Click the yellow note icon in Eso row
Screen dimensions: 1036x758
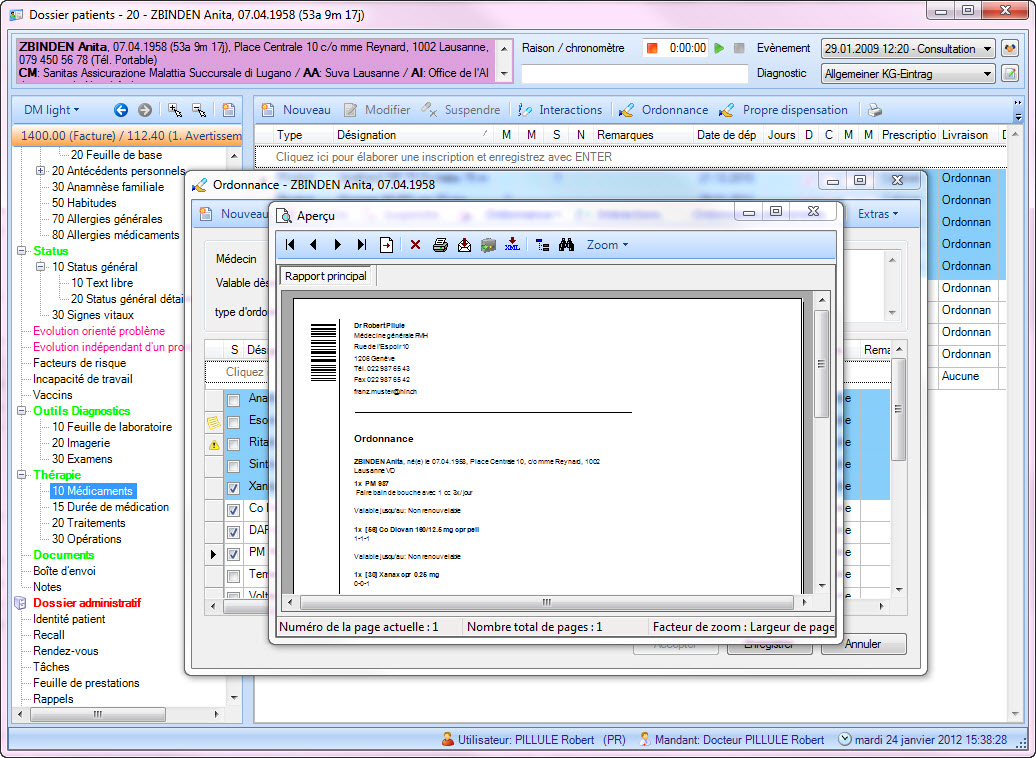[x=213, y=422]
